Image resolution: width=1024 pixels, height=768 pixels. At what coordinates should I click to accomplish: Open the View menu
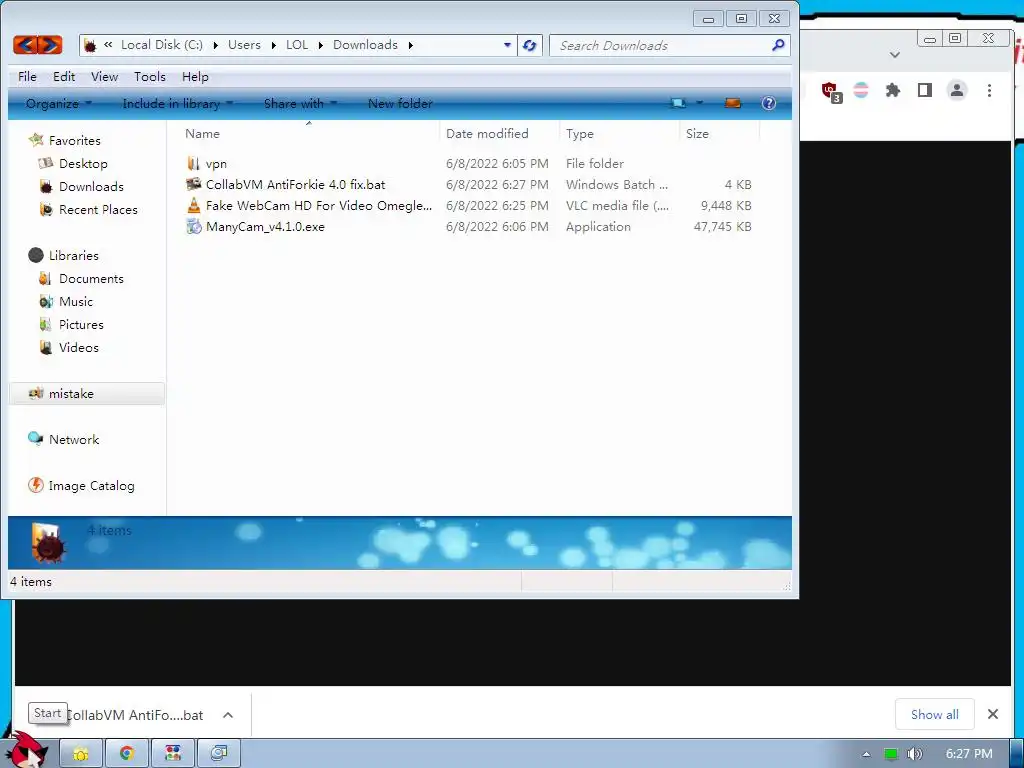104,76
